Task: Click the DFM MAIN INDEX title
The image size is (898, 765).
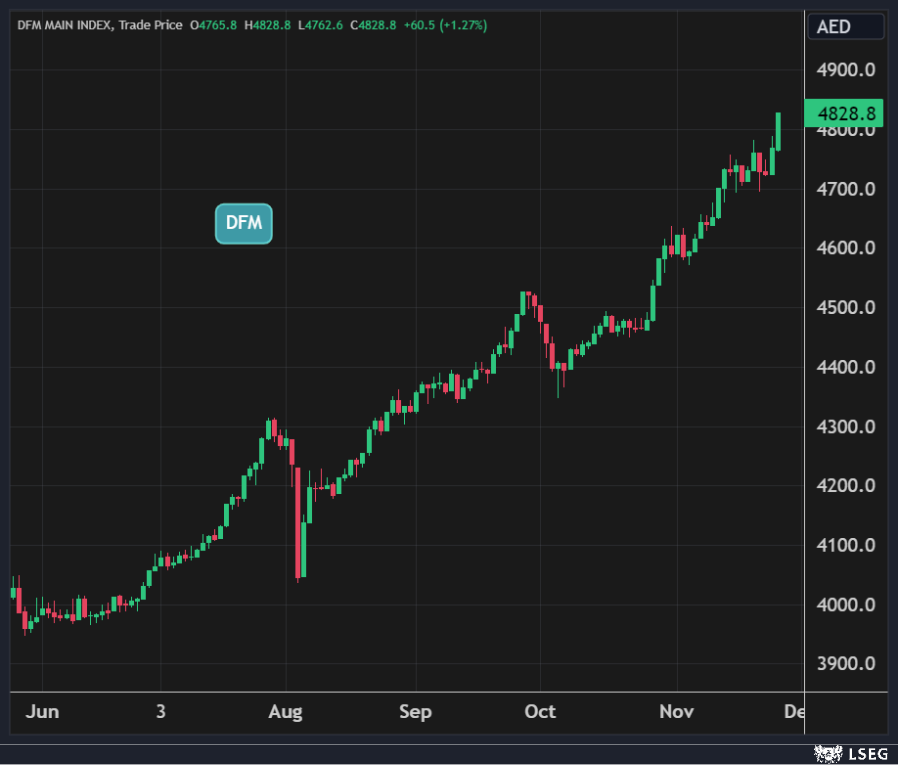Action: tap(64, 25)
